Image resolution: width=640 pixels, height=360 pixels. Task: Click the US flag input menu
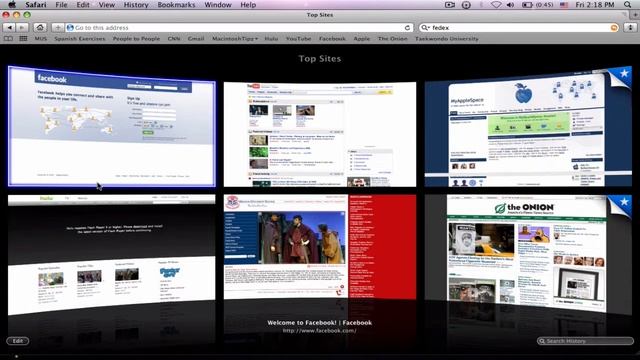click(564, 5)
